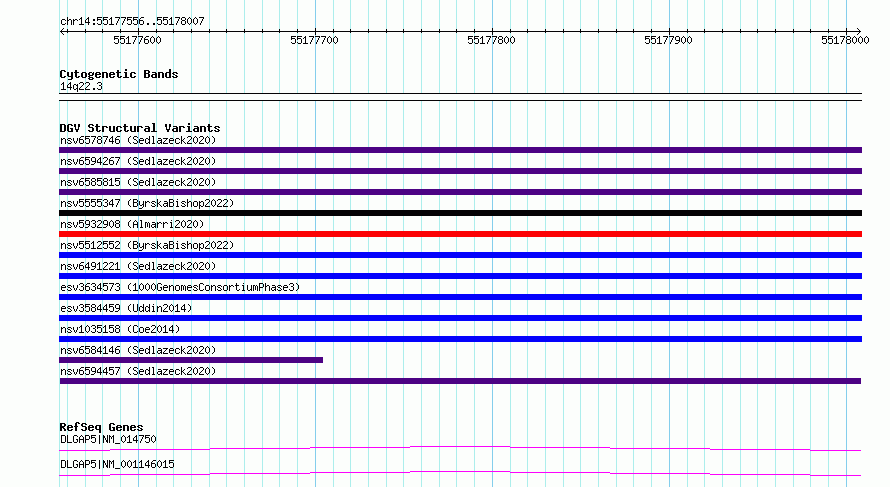Click the magenta gene line for DLGAP5|NM_014750

(460, 449)
